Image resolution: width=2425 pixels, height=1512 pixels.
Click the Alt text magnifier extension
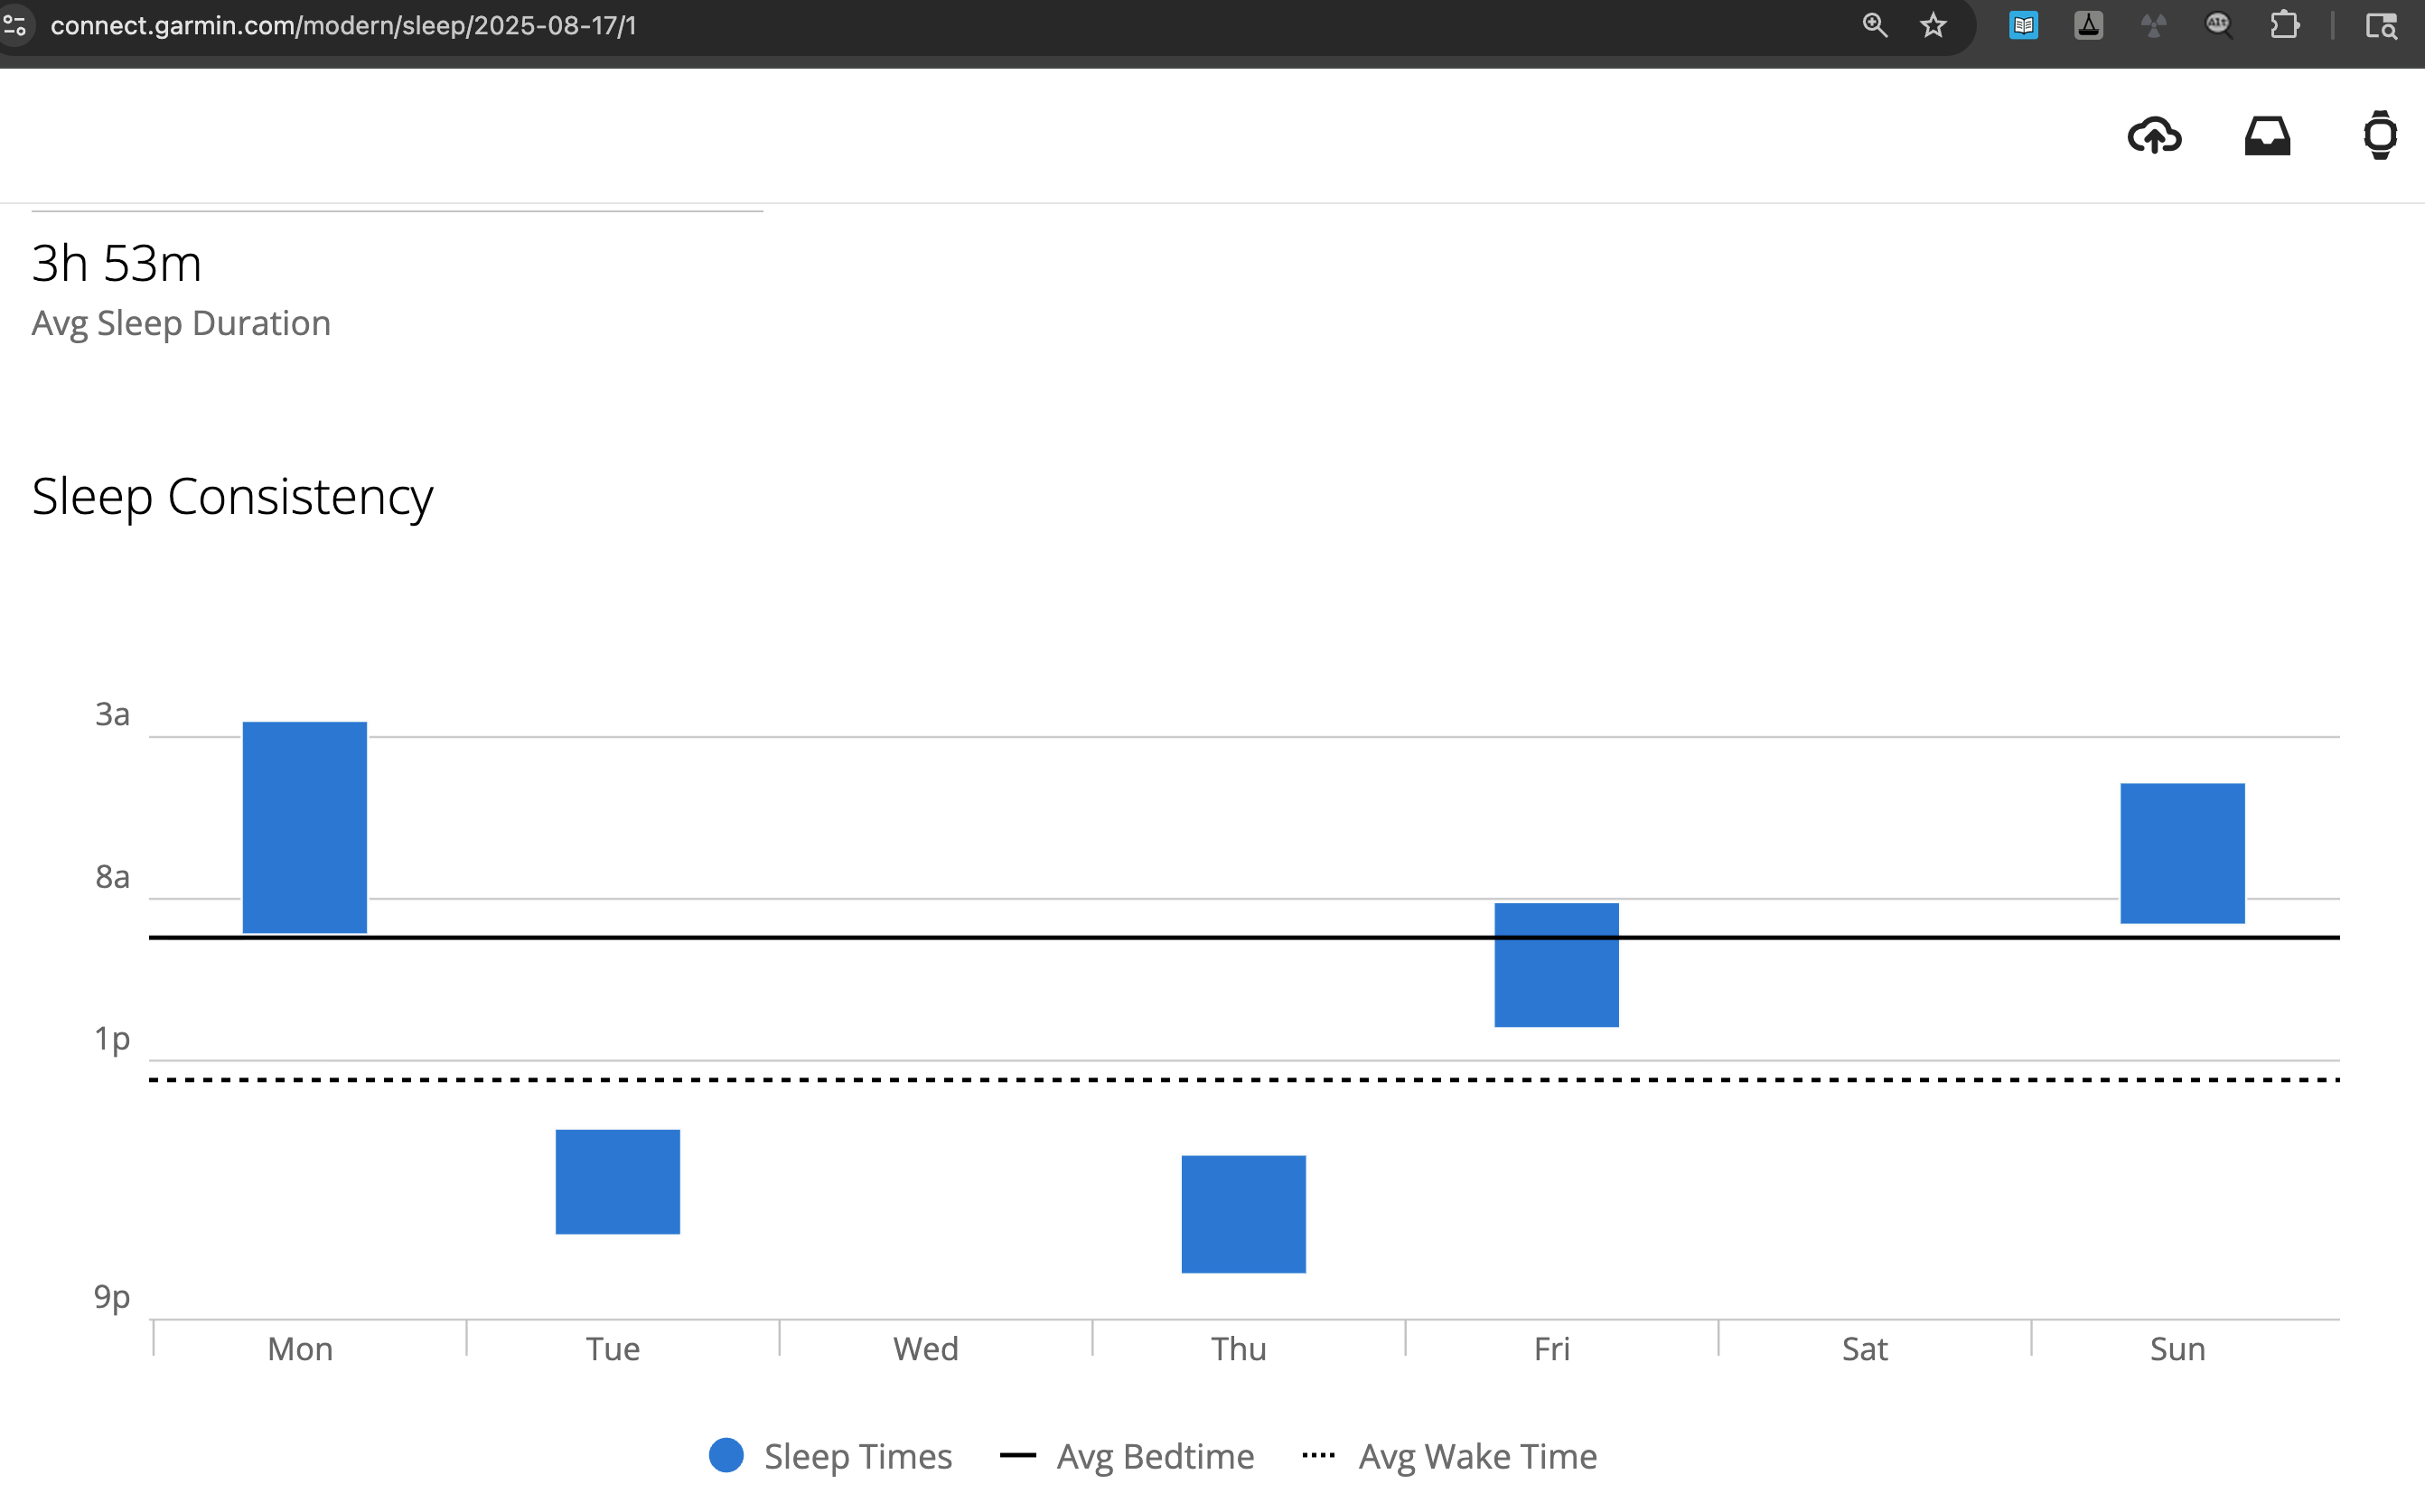tap(2219, 26)
